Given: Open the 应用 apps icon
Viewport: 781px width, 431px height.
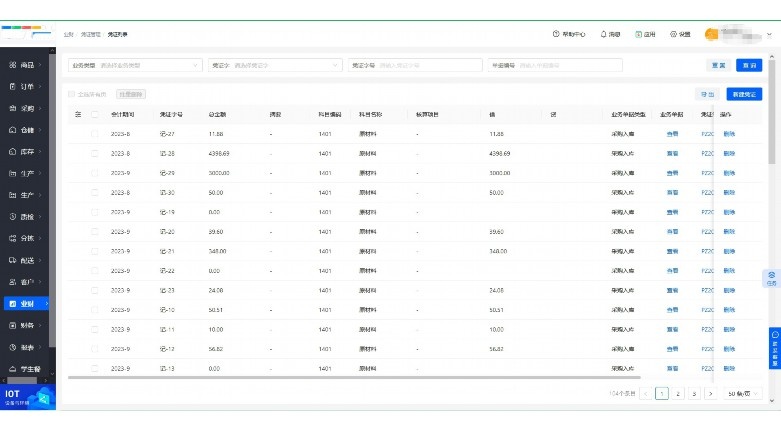Looking at the screenshot, I should coord(638,34).
